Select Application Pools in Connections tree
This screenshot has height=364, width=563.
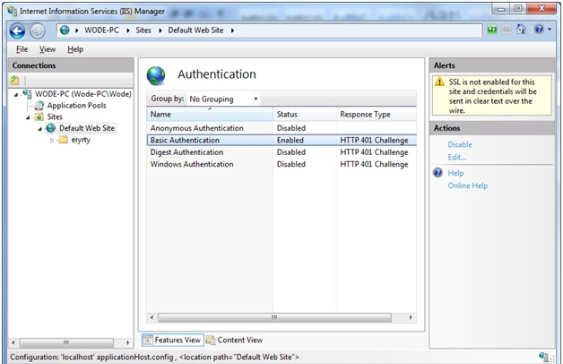point(76,106)
